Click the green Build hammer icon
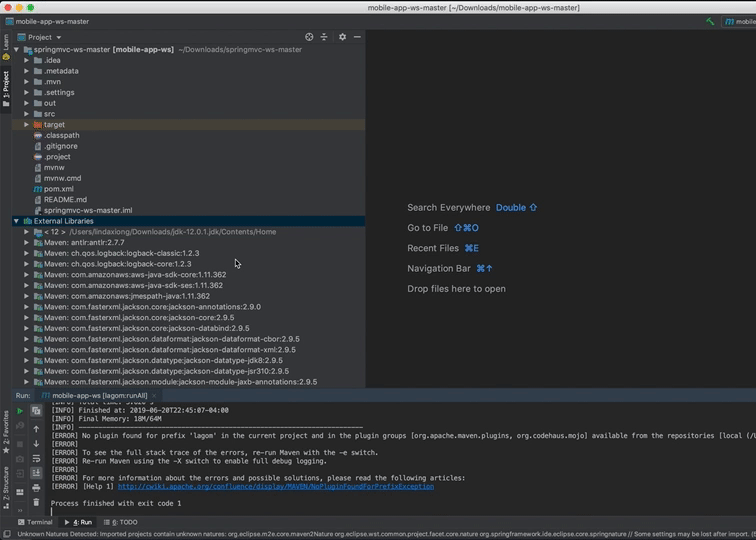The height and width of the screenshot is (540, 756). click(710, 21)
